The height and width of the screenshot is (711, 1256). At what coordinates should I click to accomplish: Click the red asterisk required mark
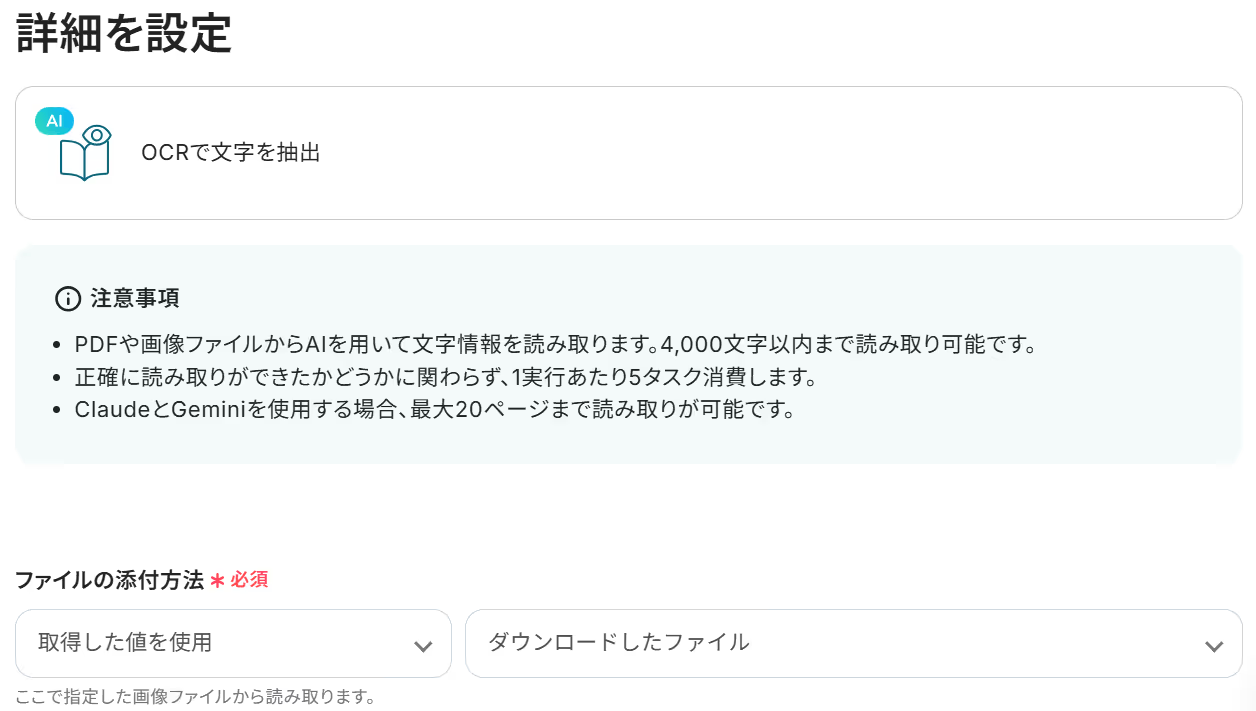[x=217, y=580]
